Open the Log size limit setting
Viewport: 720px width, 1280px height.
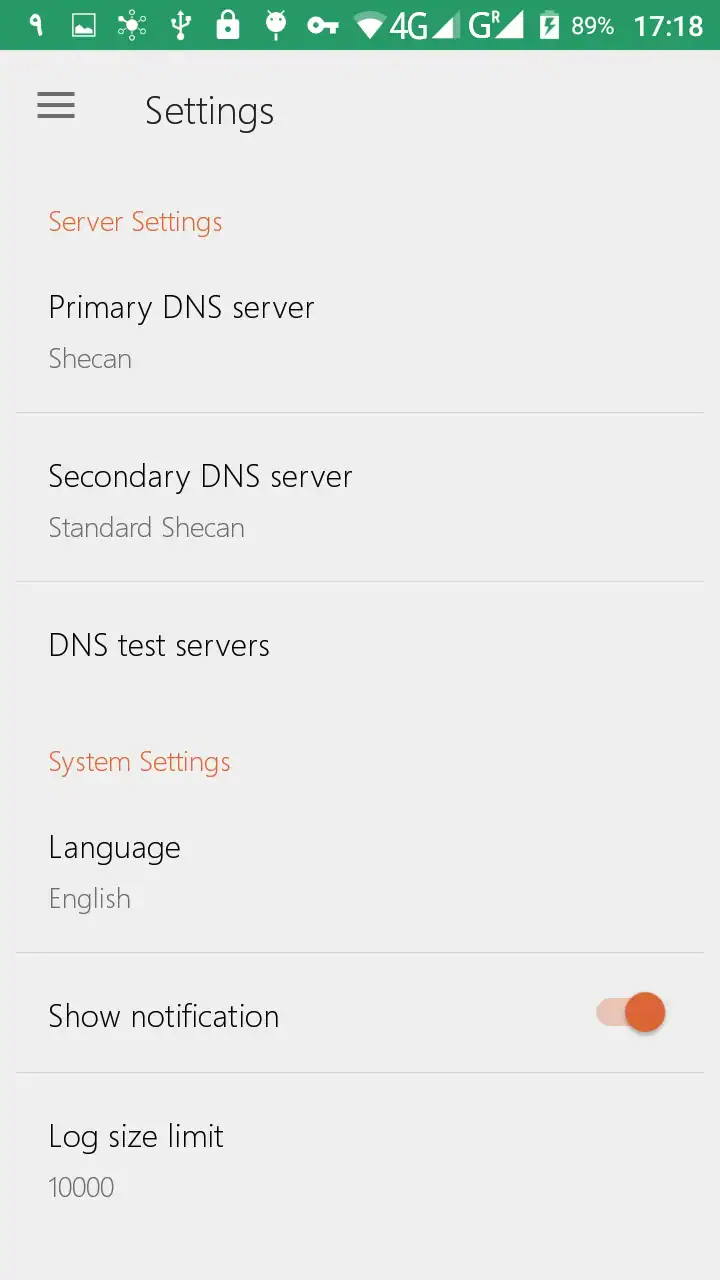coord(360,1160)
